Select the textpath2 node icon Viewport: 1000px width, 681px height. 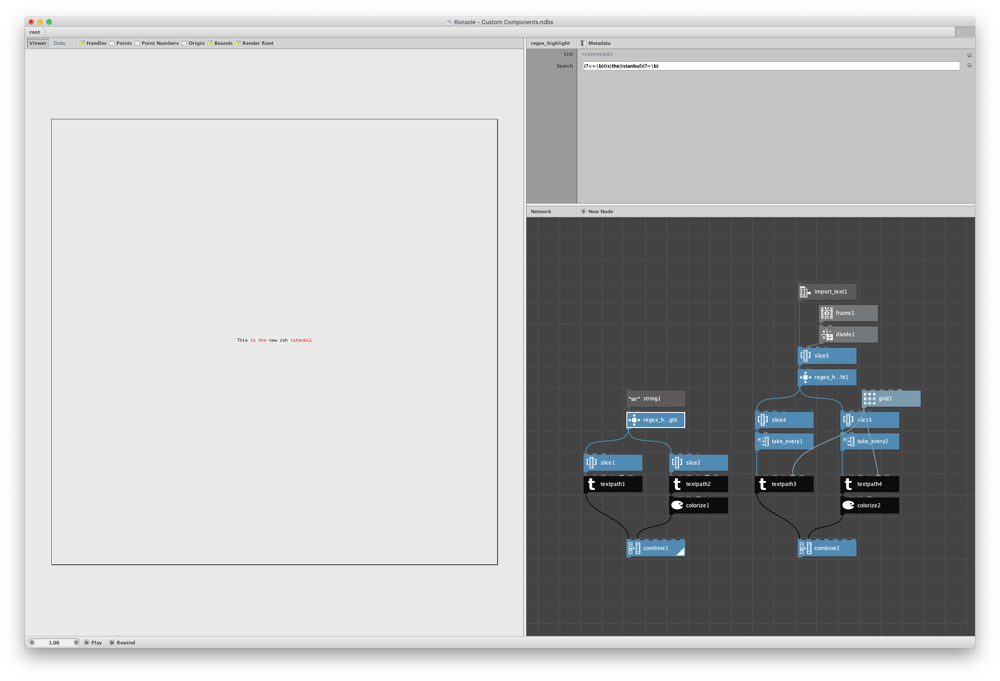(677, 484)
